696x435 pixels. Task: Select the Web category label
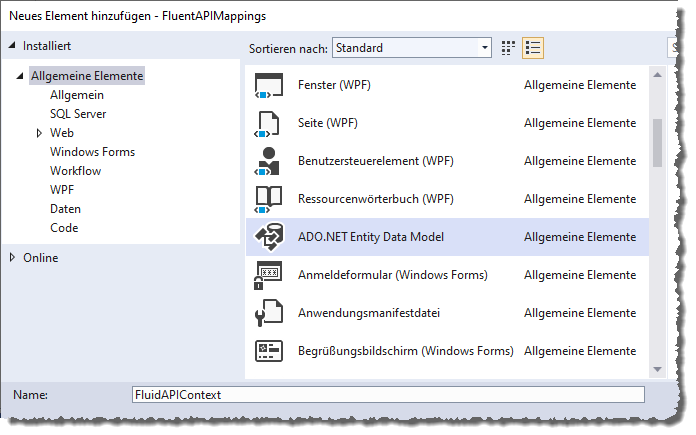coord(62,133)
